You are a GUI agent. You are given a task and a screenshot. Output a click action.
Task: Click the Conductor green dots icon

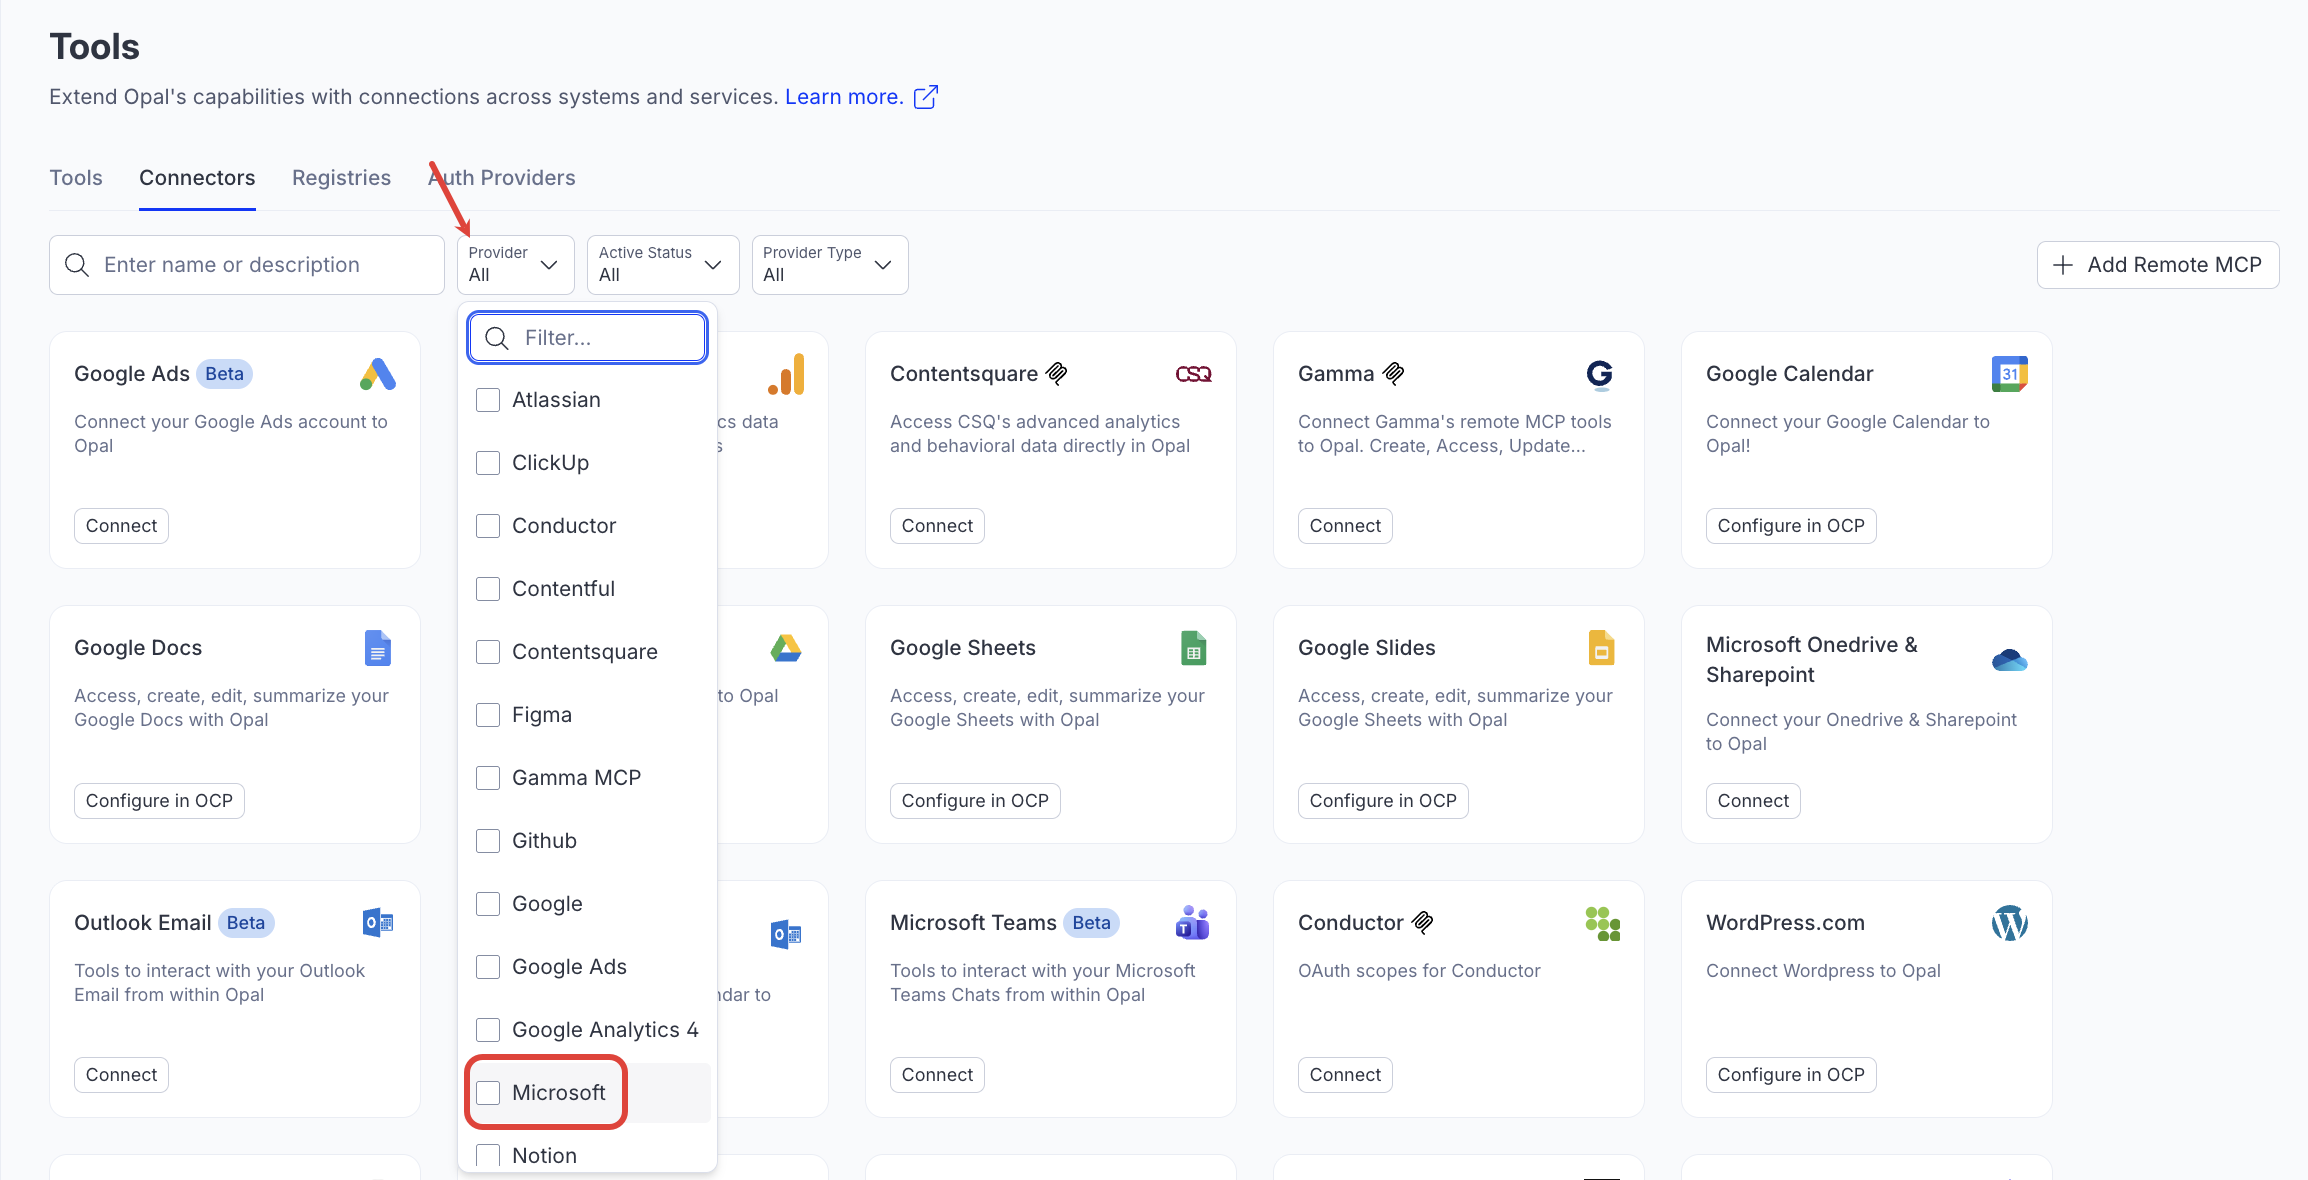(1602, 923)
